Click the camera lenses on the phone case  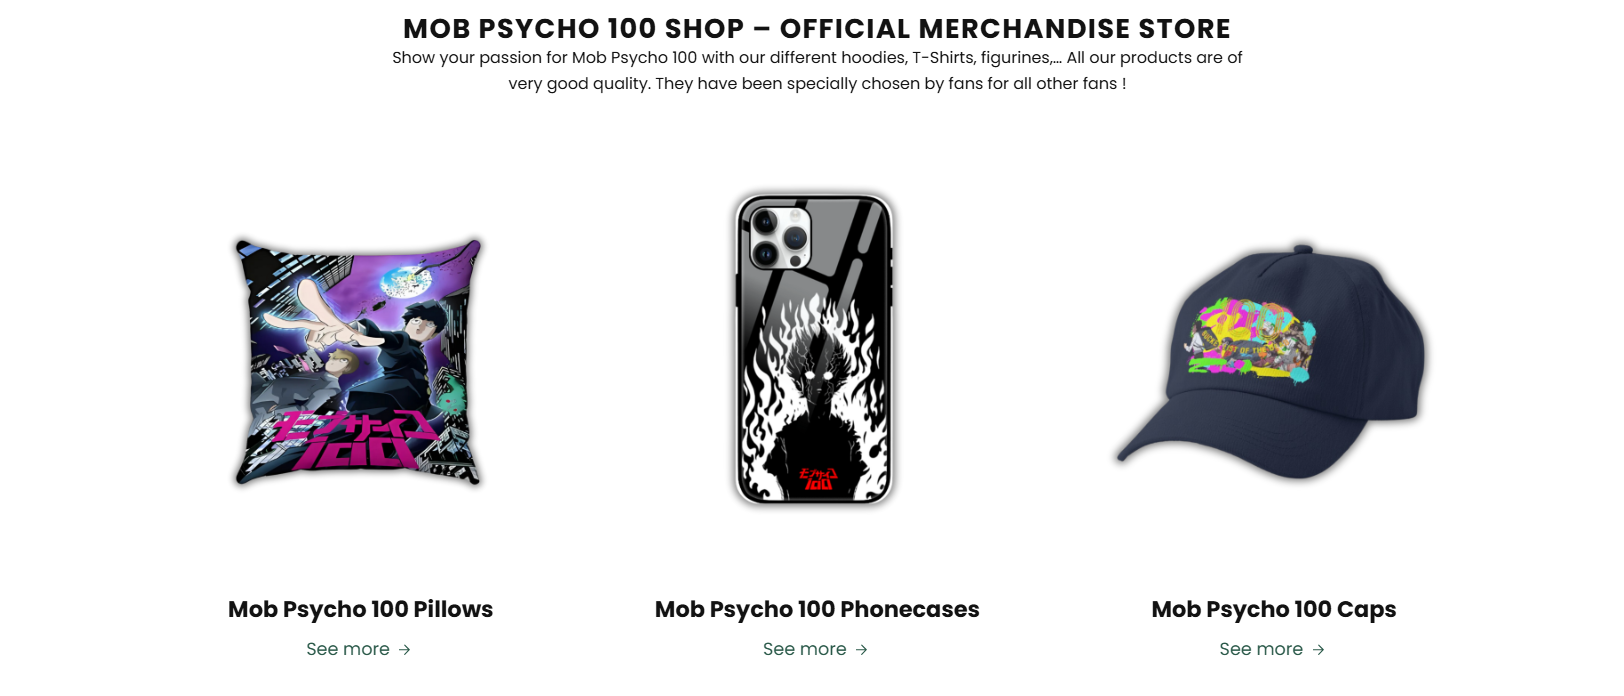click(780, 238)
